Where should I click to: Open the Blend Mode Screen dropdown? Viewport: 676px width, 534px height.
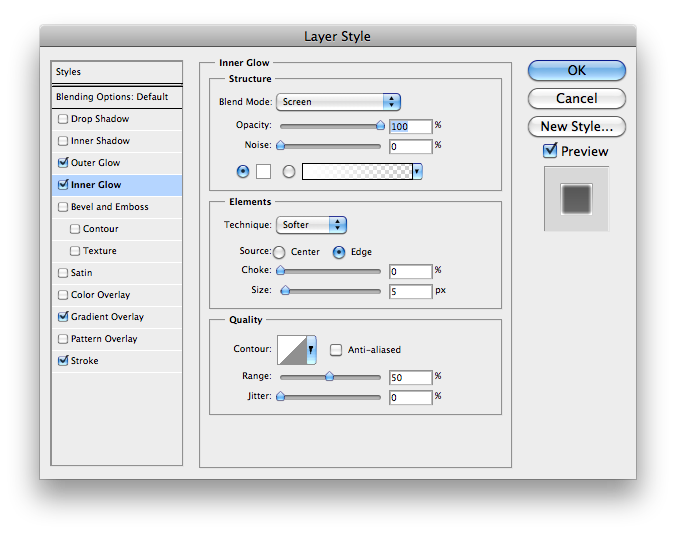click(x=338, y=102)
